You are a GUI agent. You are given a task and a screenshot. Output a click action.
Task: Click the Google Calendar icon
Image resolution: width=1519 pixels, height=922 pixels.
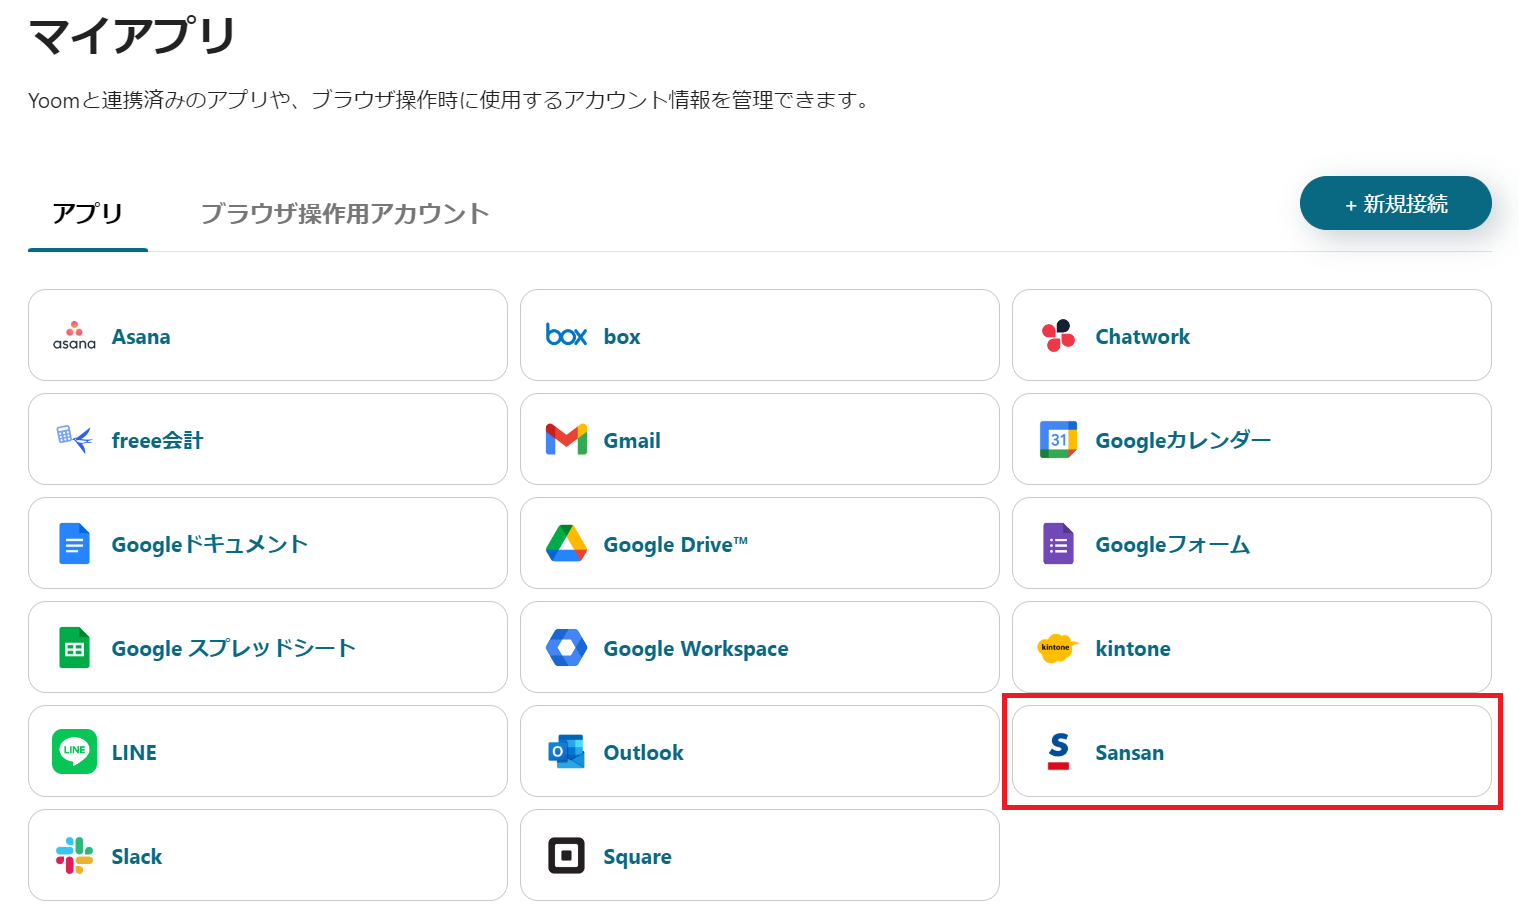pyautogui.click(x=1058, y=440)
